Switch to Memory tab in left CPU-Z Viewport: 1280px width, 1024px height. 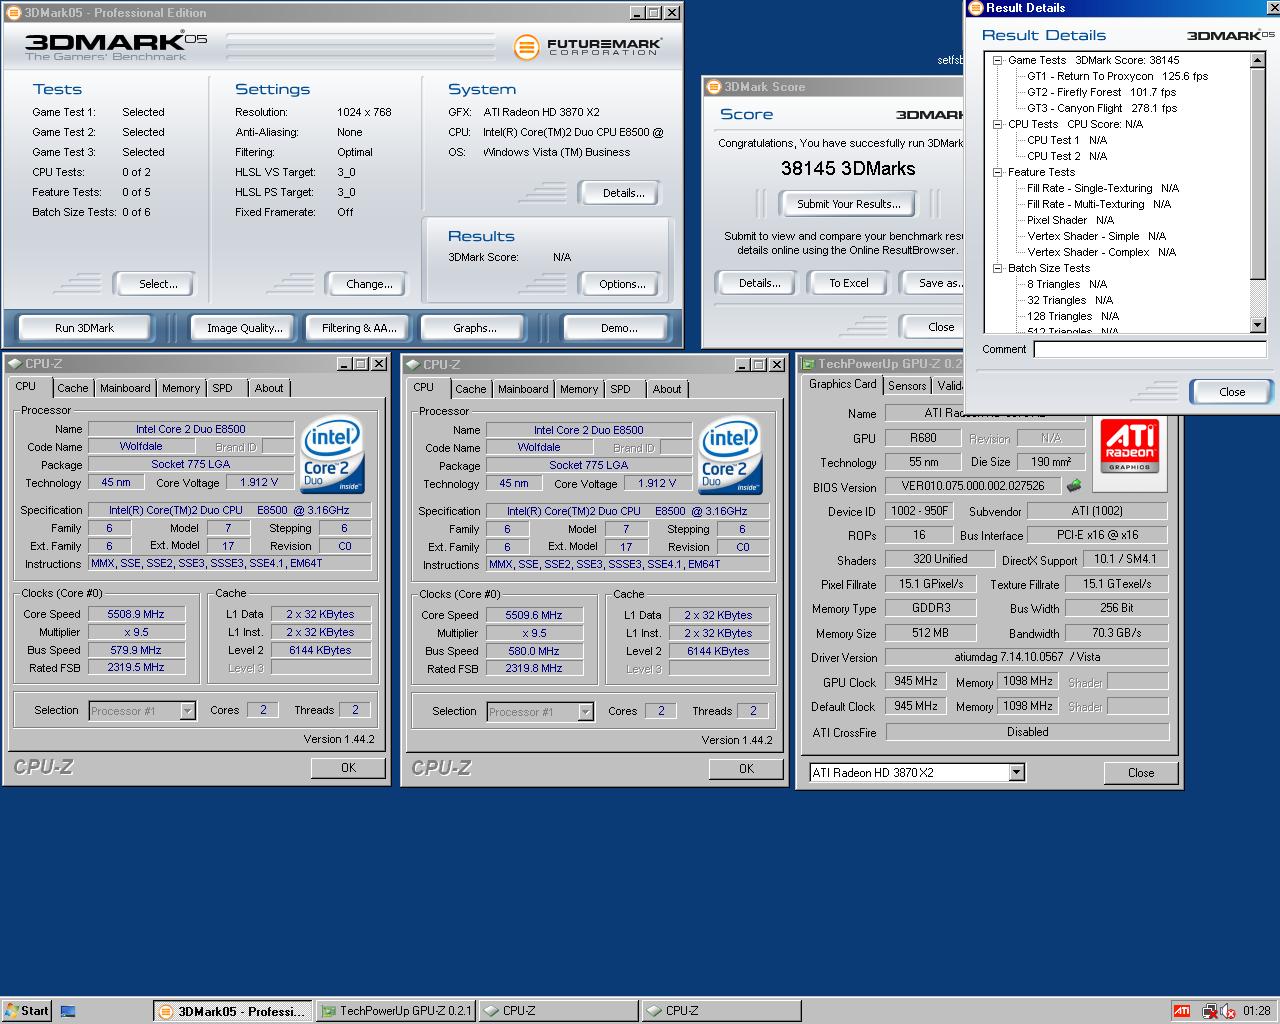tap(181, 388)
